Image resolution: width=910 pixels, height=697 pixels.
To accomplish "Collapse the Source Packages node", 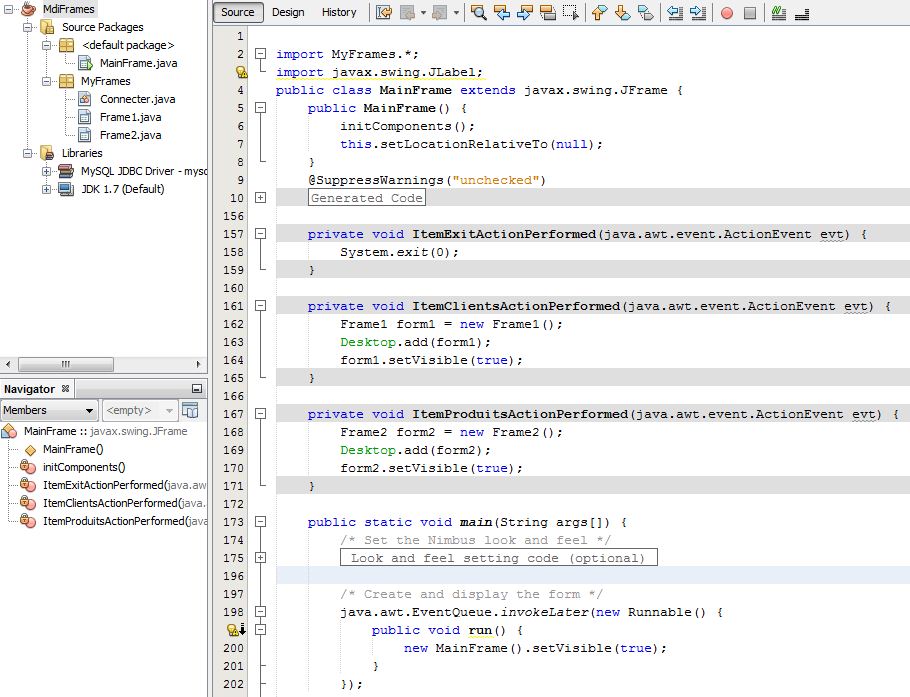I will [27, 27].
